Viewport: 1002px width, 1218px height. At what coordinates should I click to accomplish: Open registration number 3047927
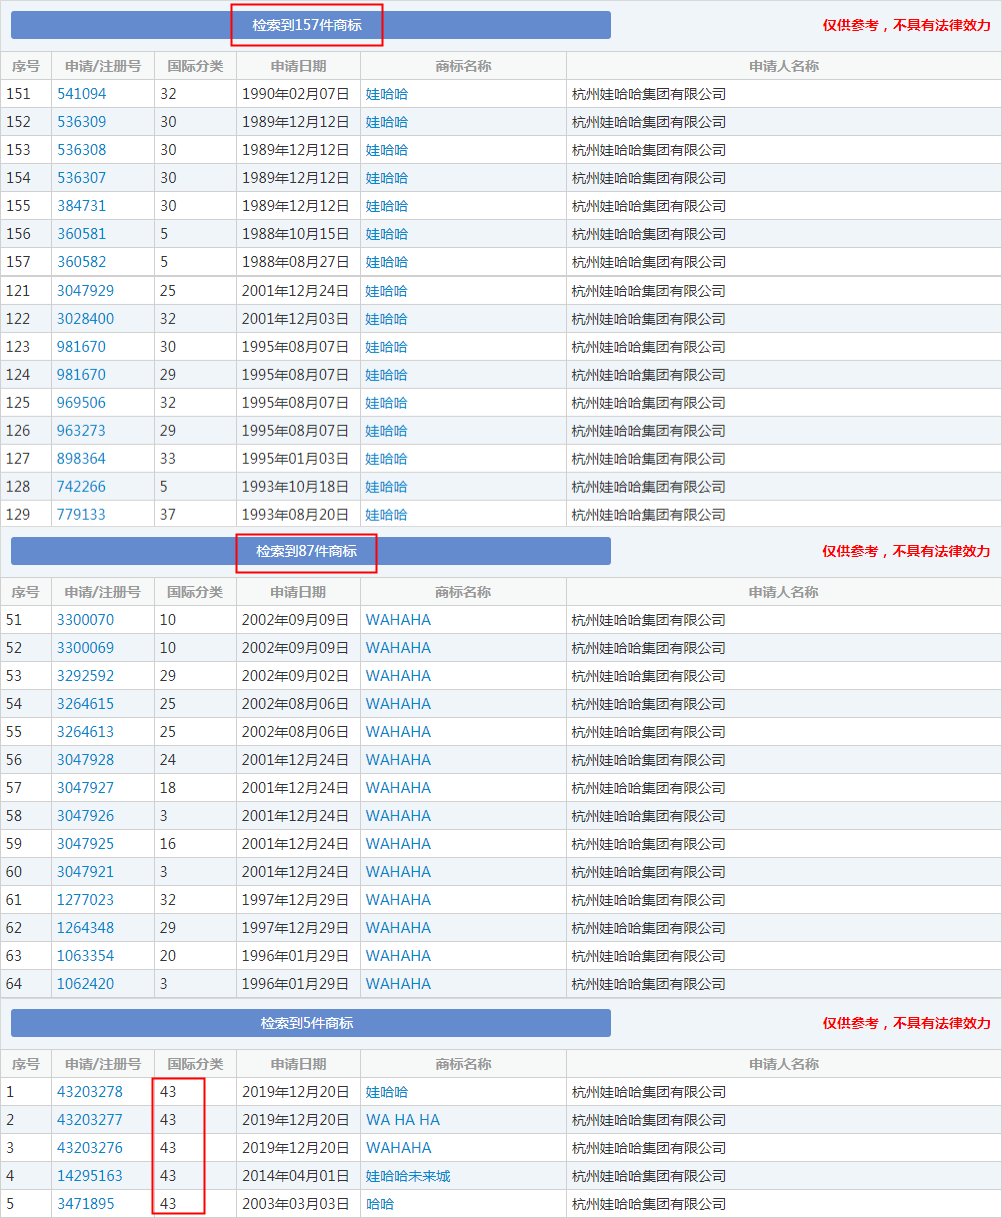click(85, 788)
